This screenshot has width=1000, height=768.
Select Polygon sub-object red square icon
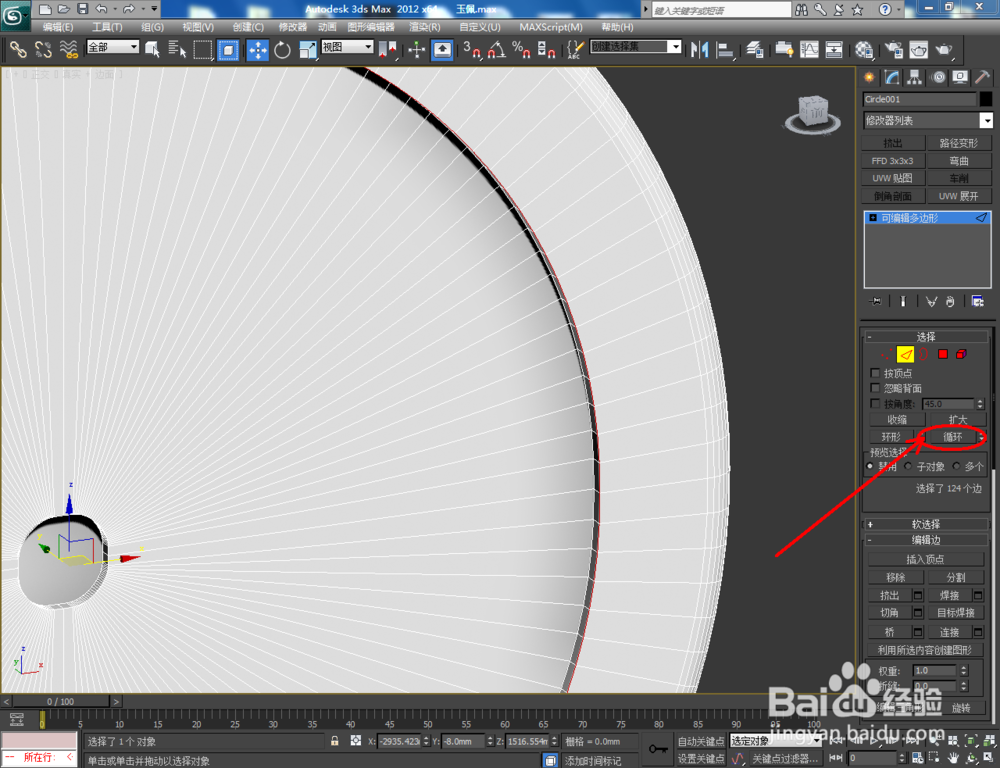(943, 354)
